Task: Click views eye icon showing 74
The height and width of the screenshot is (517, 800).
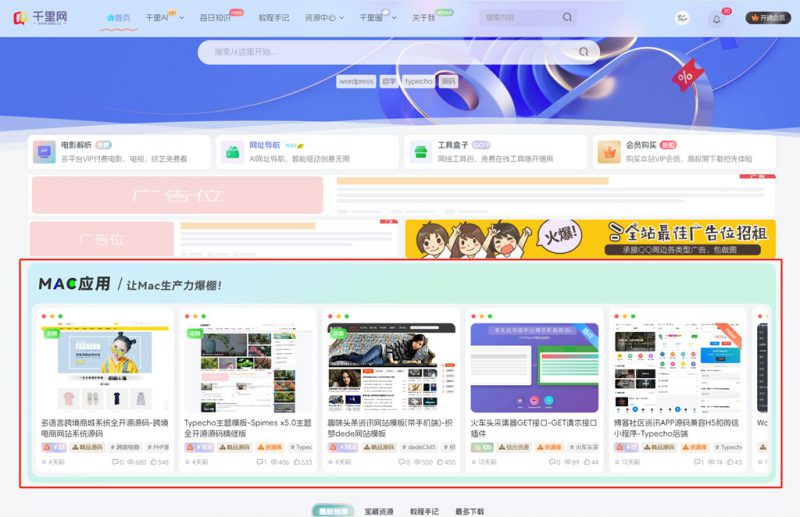Action: coord(711,462)
